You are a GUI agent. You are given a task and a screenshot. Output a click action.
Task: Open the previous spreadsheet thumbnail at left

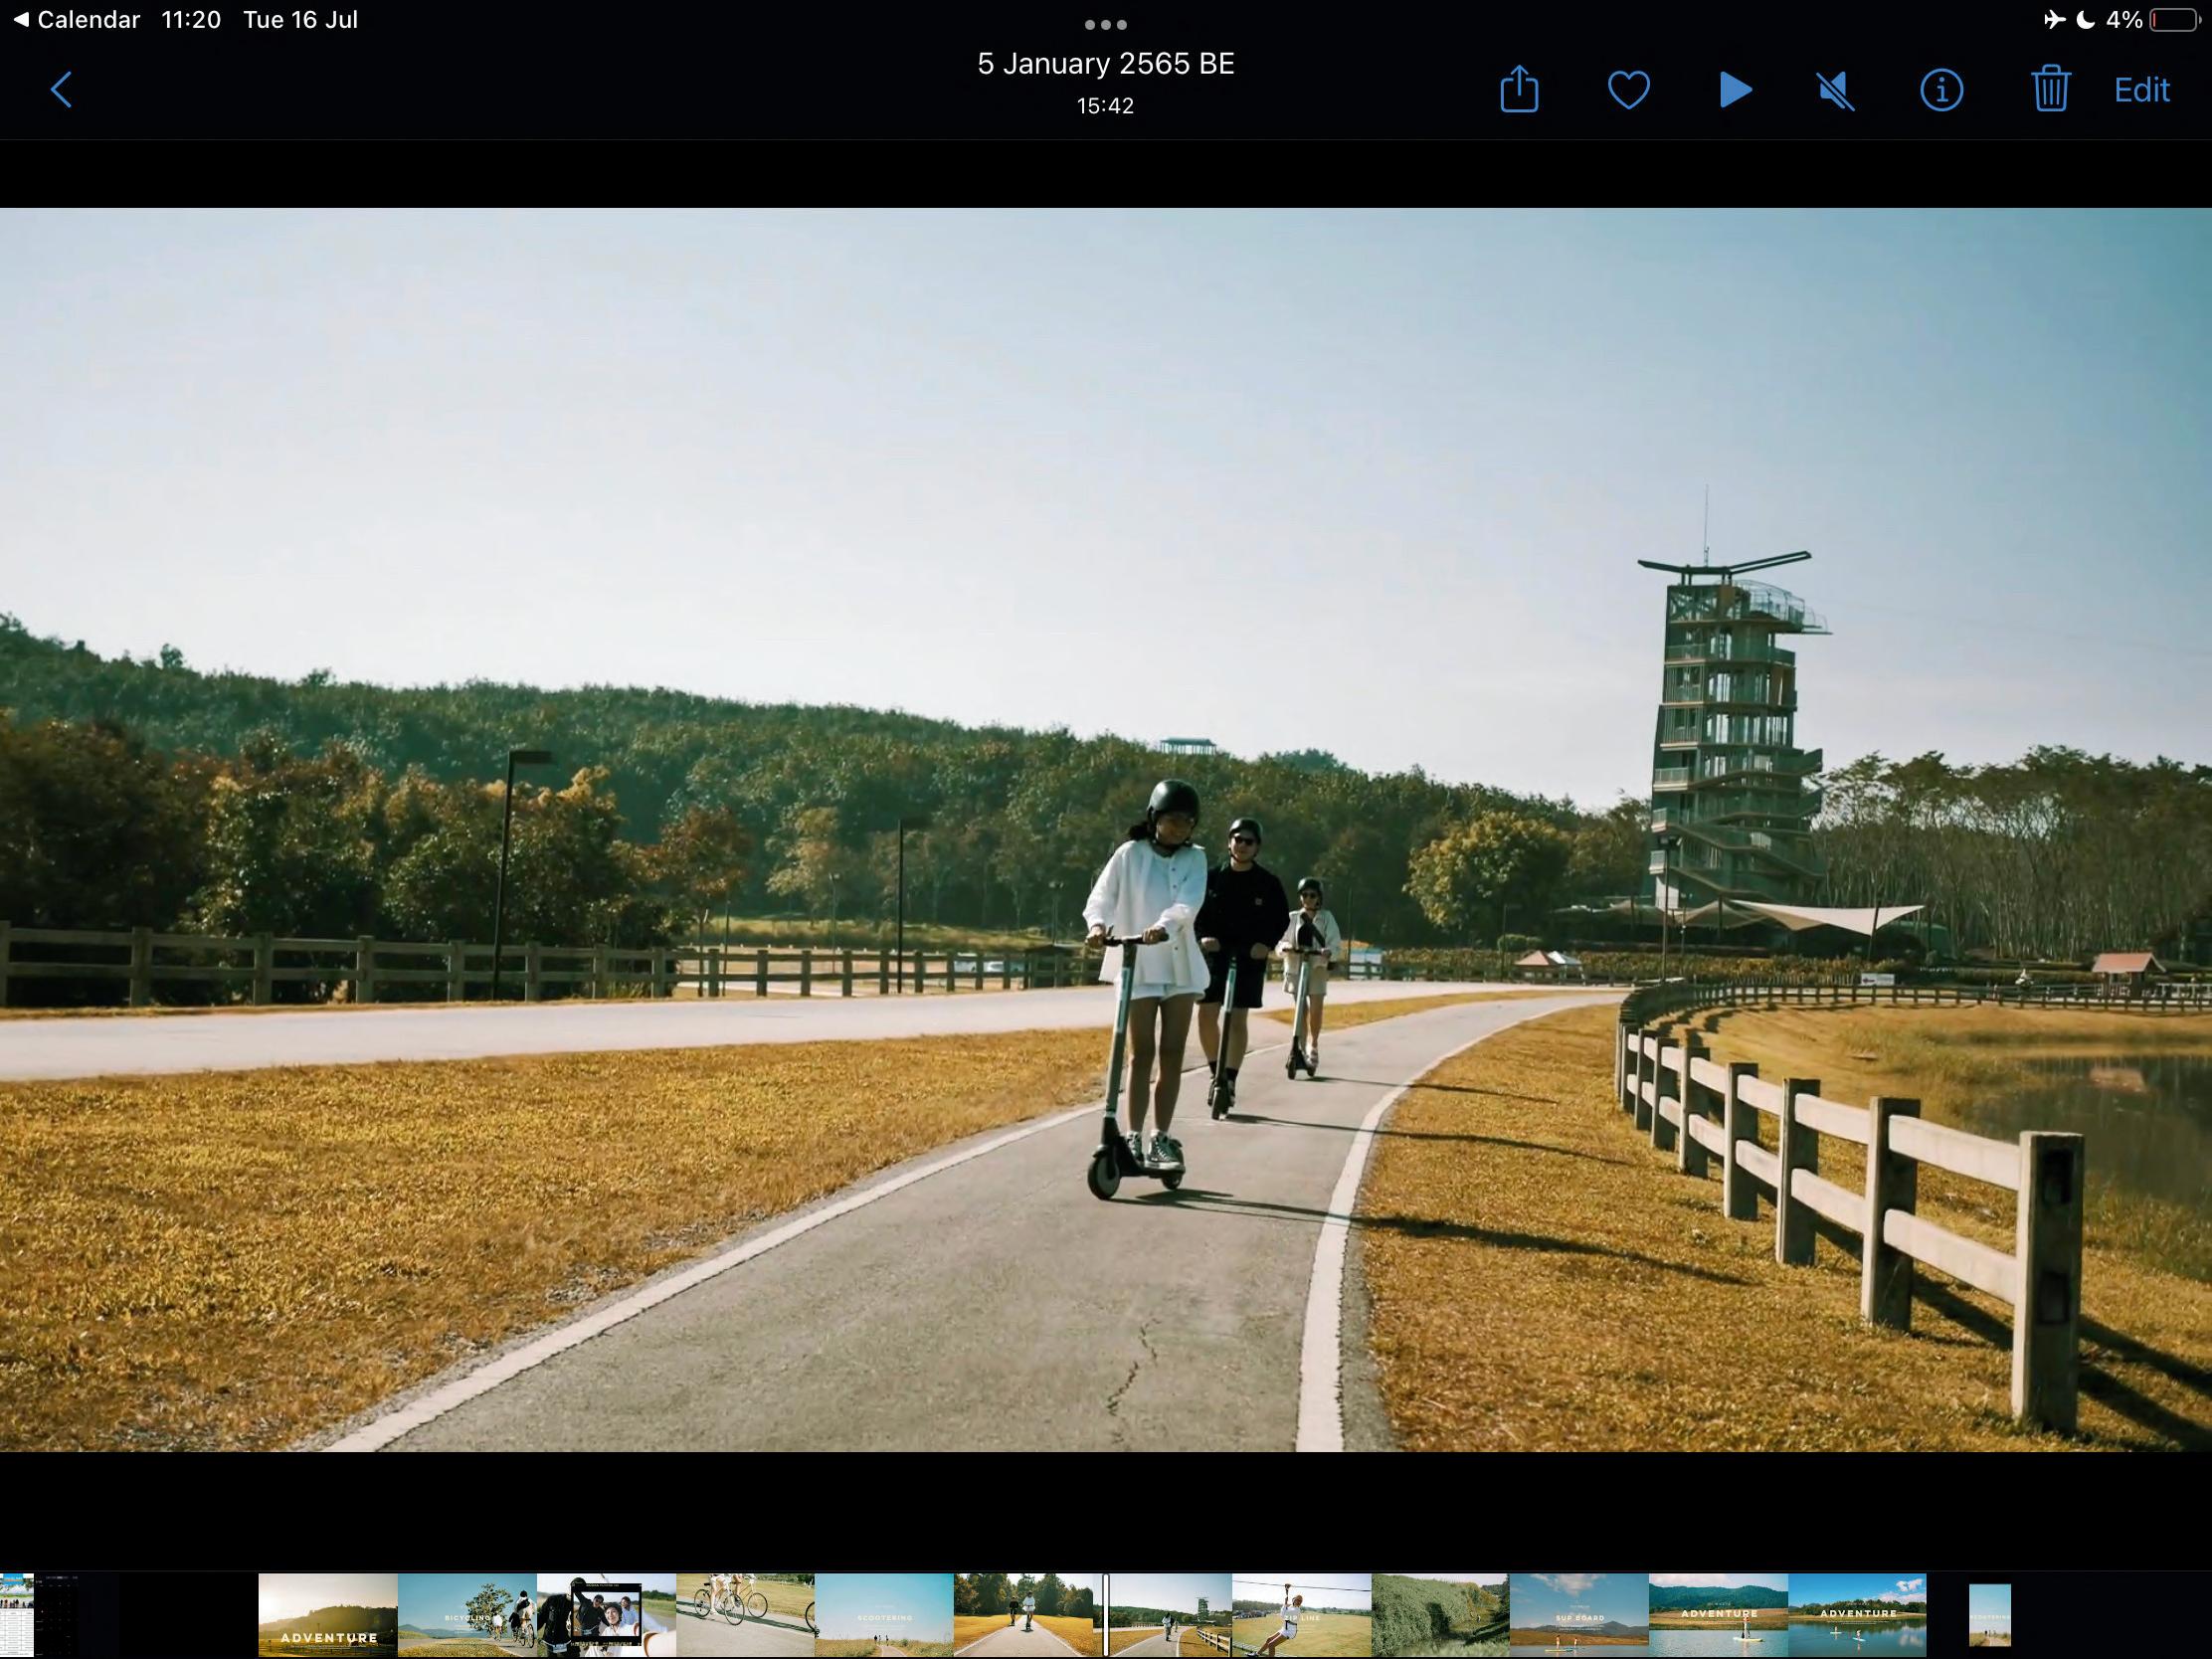[x=17, y=1614]
